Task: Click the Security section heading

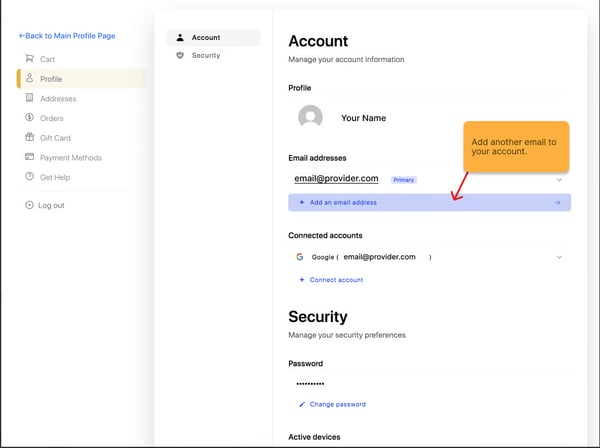Action: click(318, 317)
